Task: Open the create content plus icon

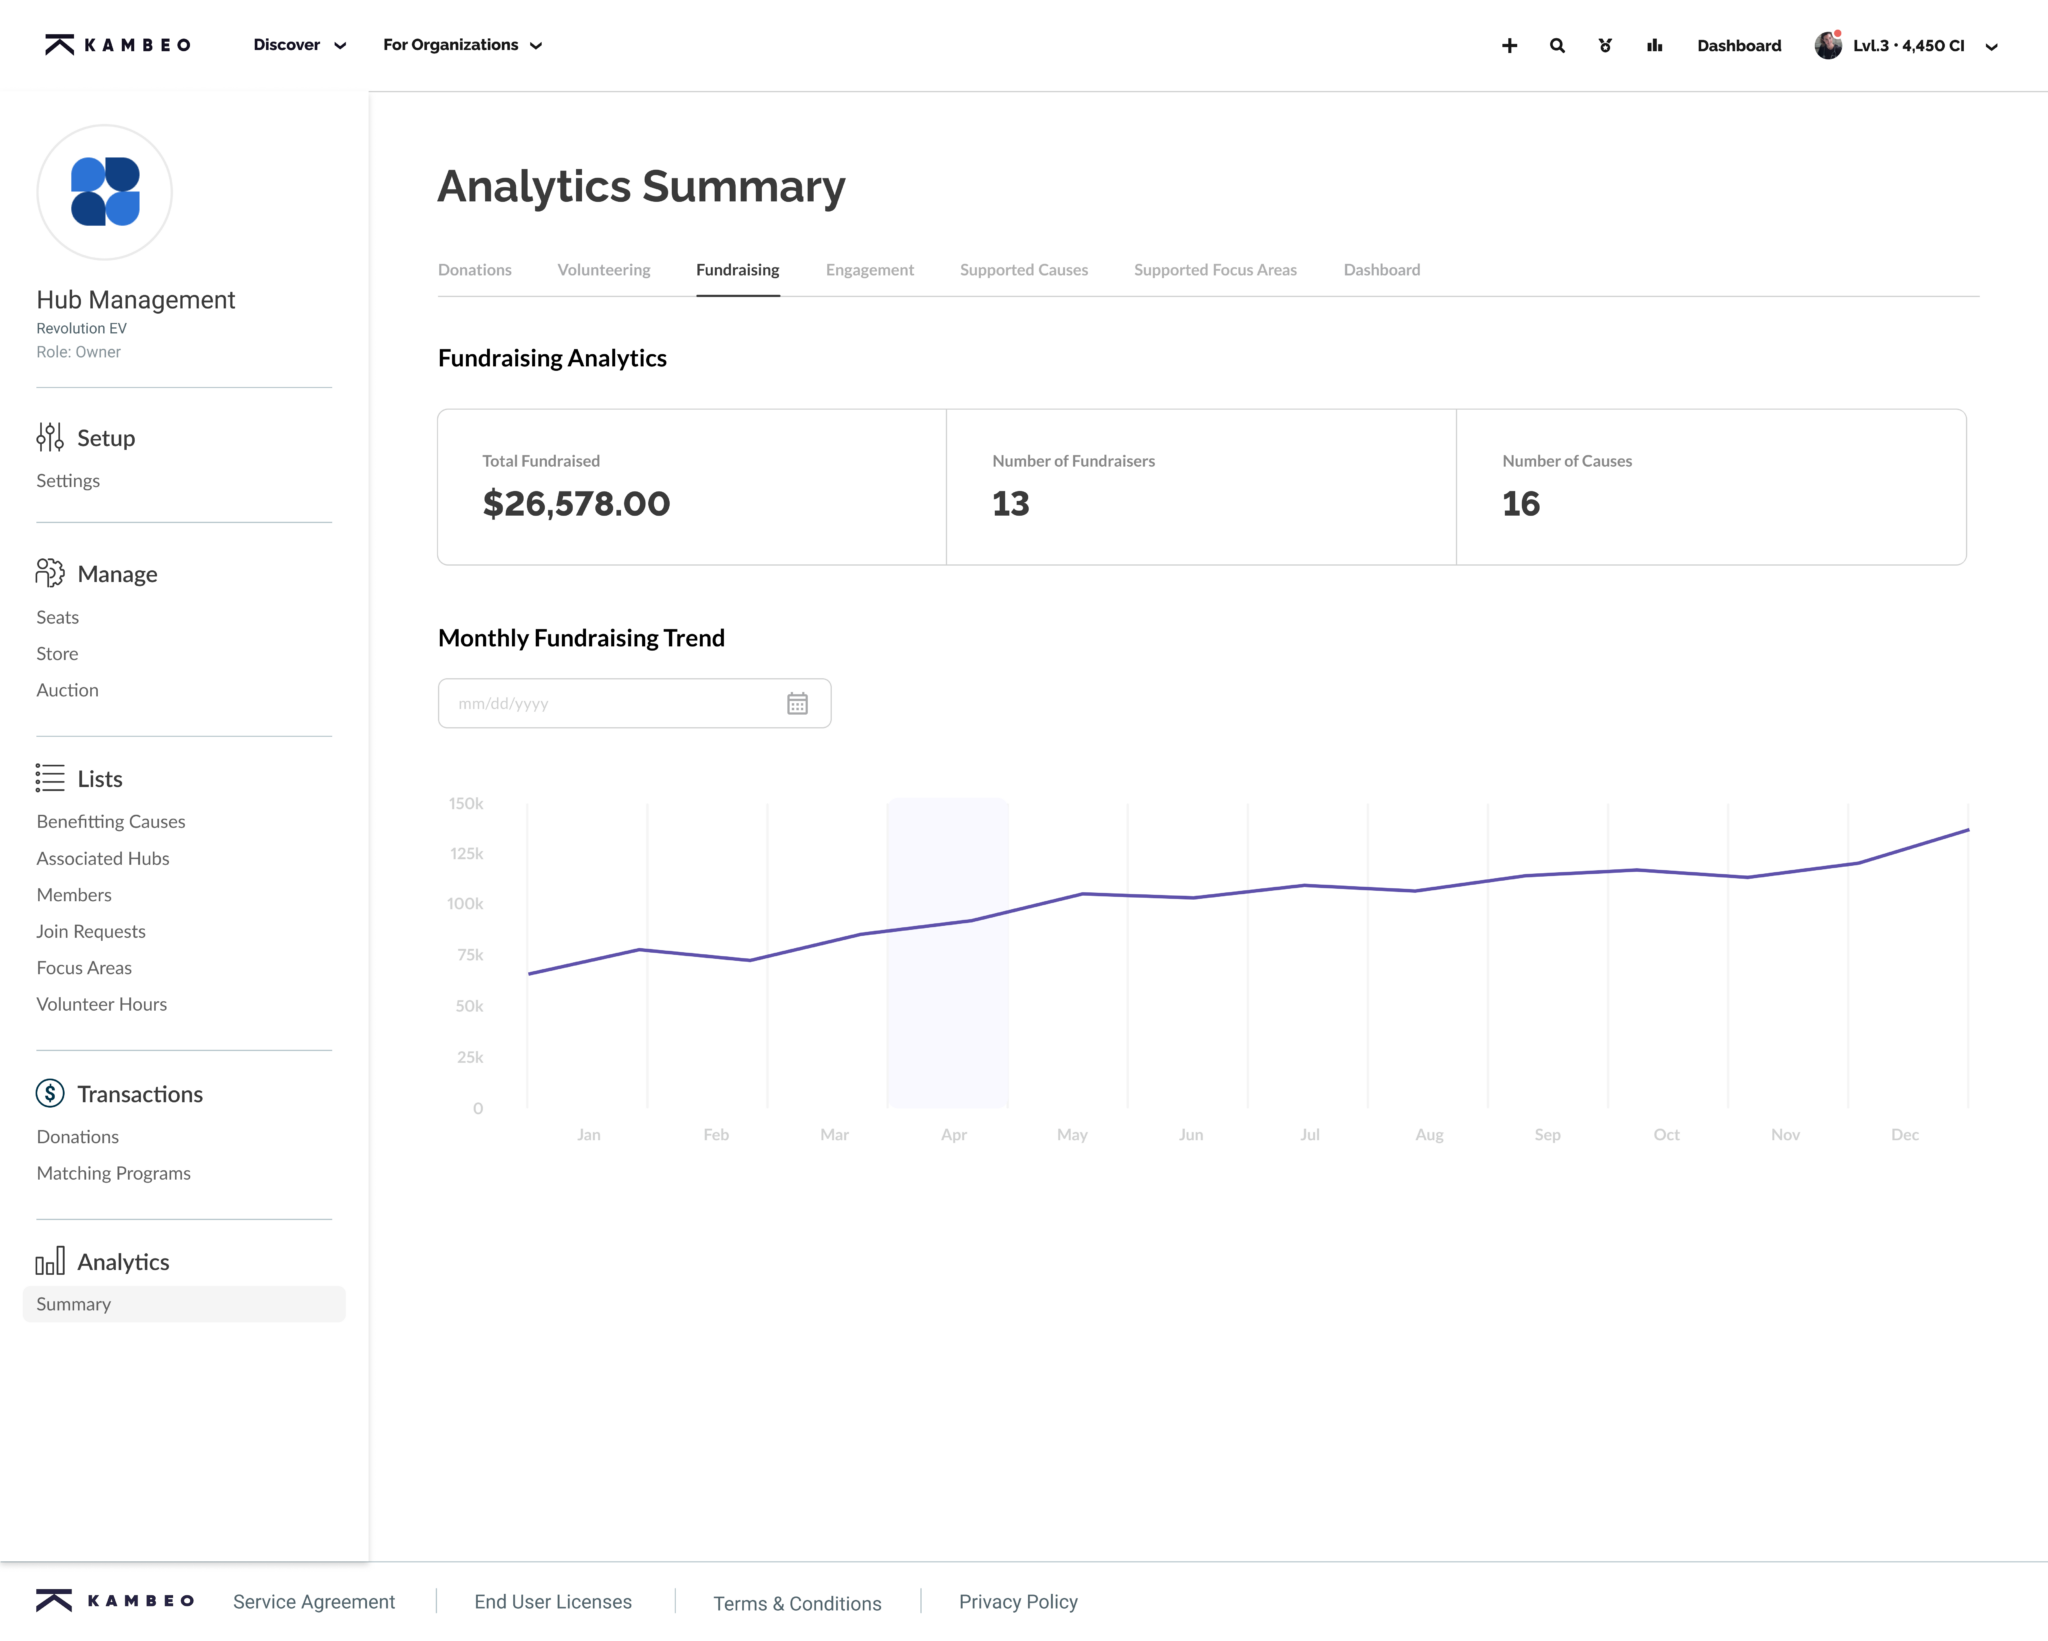Action: 1509,45
